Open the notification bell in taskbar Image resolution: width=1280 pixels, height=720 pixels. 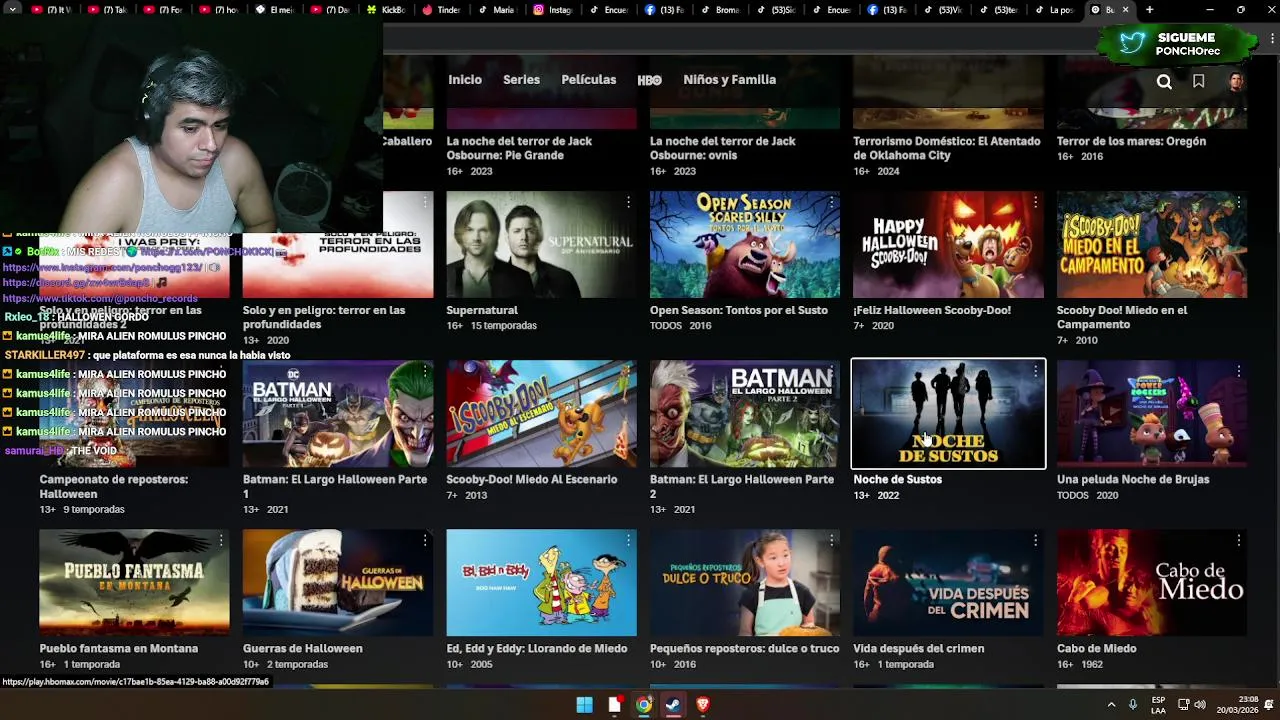coord(1268,704)
